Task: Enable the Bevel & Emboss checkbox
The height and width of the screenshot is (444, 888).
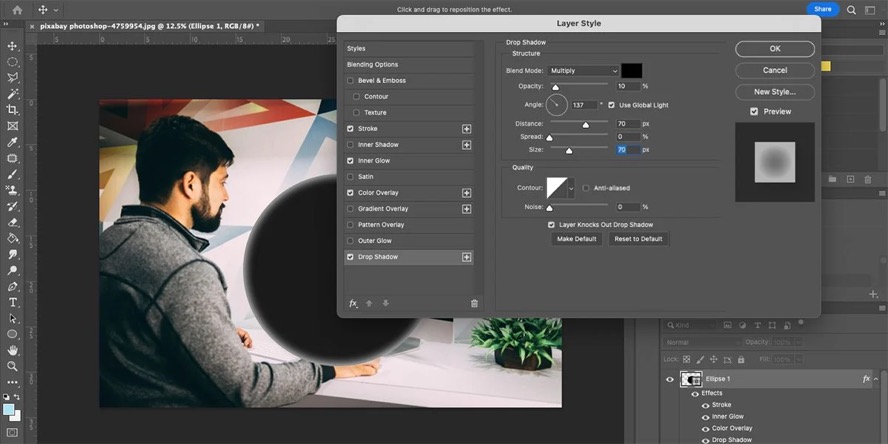Action: coord(350,80)
